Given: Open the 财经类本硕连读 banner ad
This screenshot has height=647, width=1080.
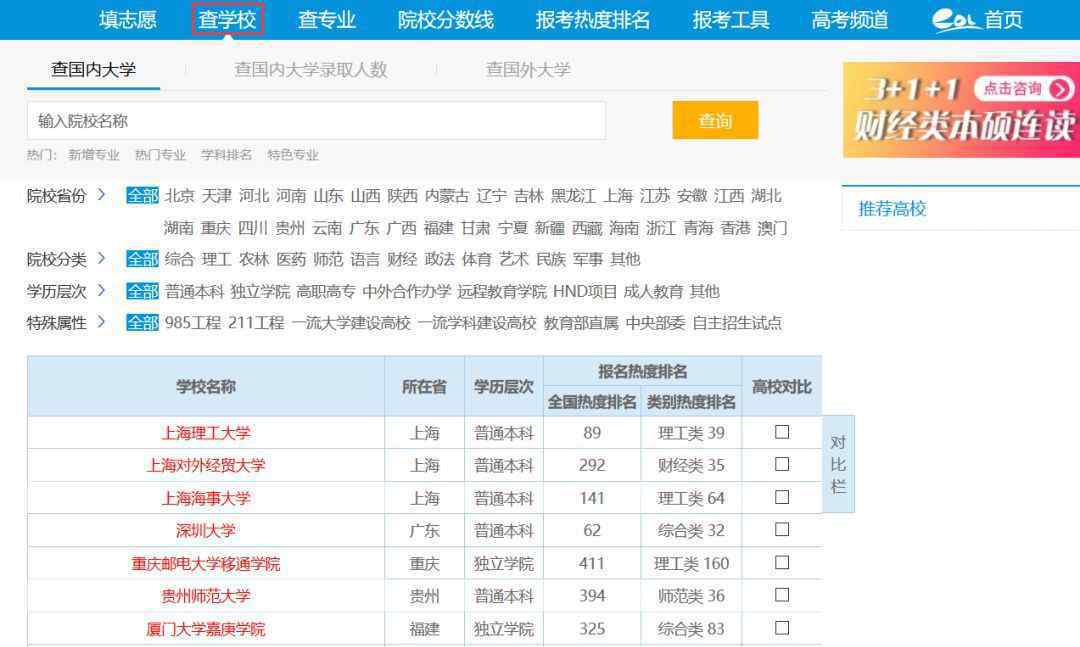Looking at the screenshot, I should (962, 110).
